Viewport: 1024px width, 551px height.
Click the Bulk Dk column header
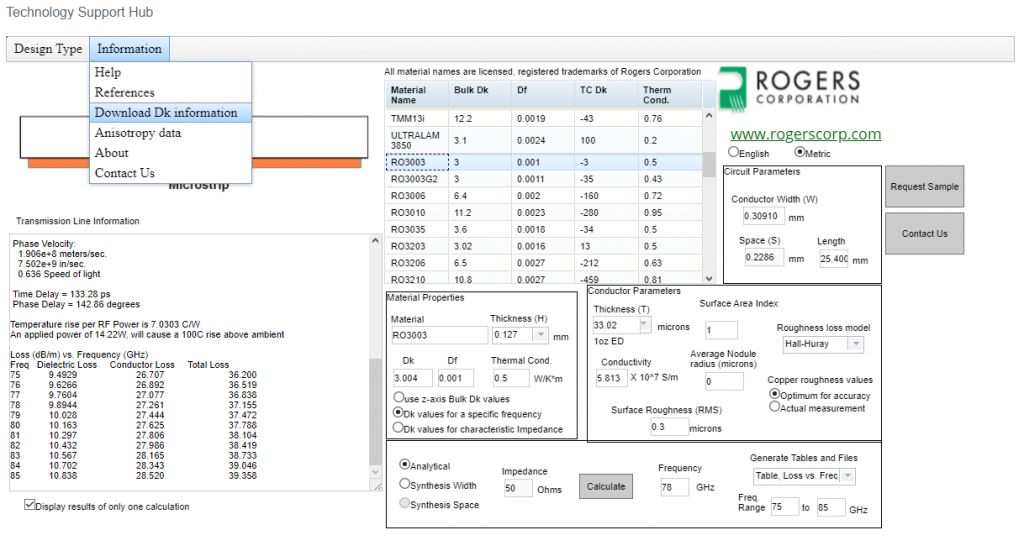pos(479,95)
